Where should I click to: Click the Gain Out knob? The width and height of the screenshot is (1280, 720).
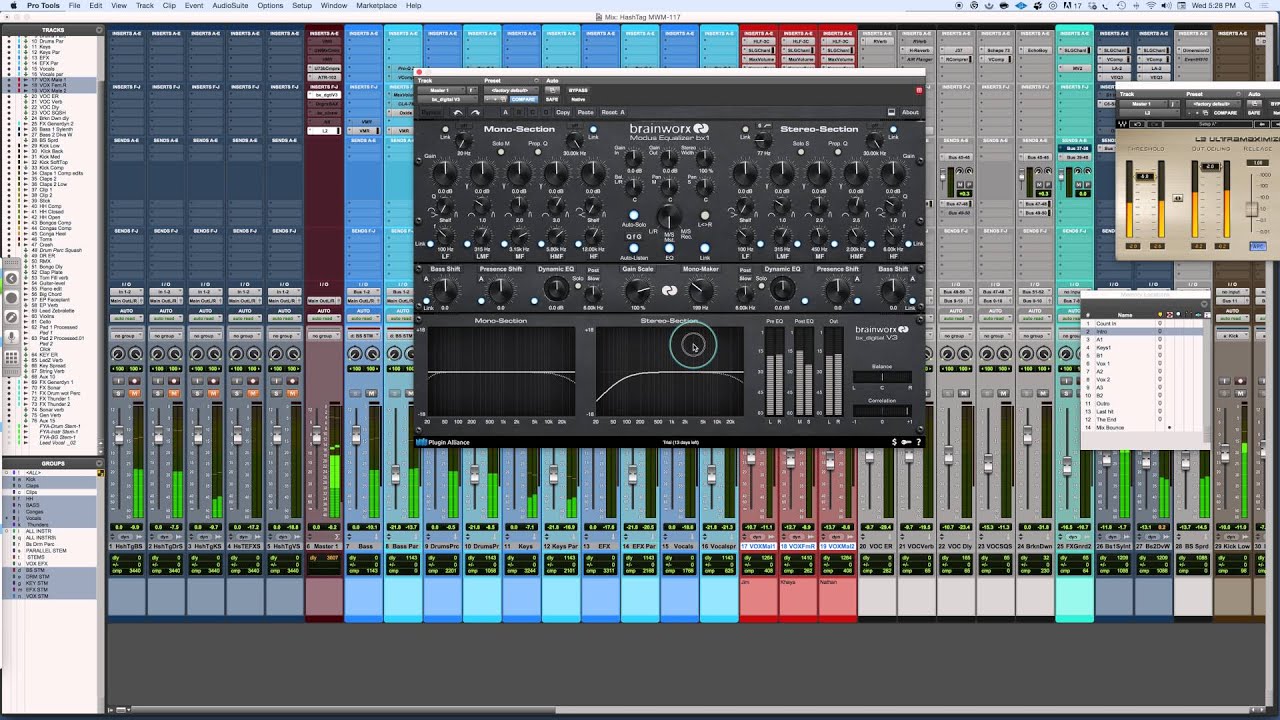point(669,158)
